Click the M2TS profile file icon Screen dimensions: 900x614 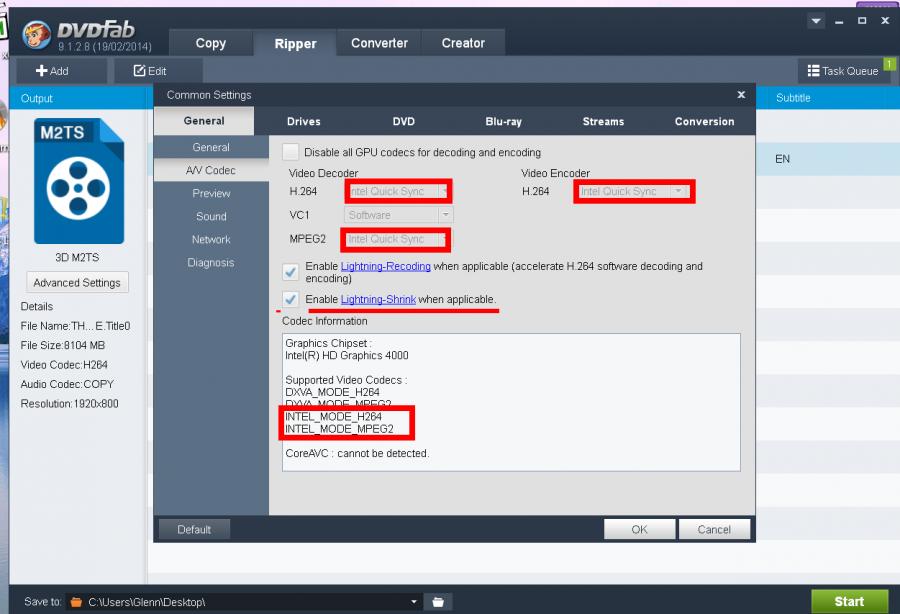coord(79,181)
